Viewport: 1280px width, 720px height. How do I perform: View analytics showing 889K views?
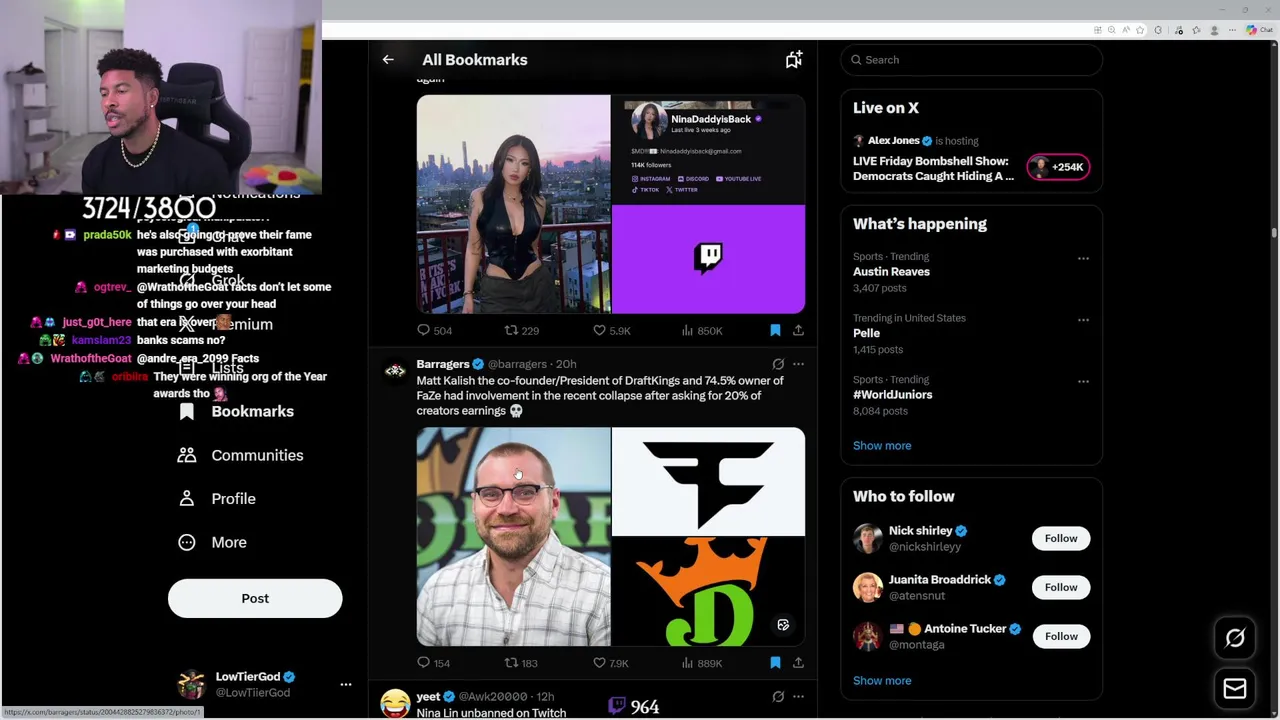click(701, 663)
